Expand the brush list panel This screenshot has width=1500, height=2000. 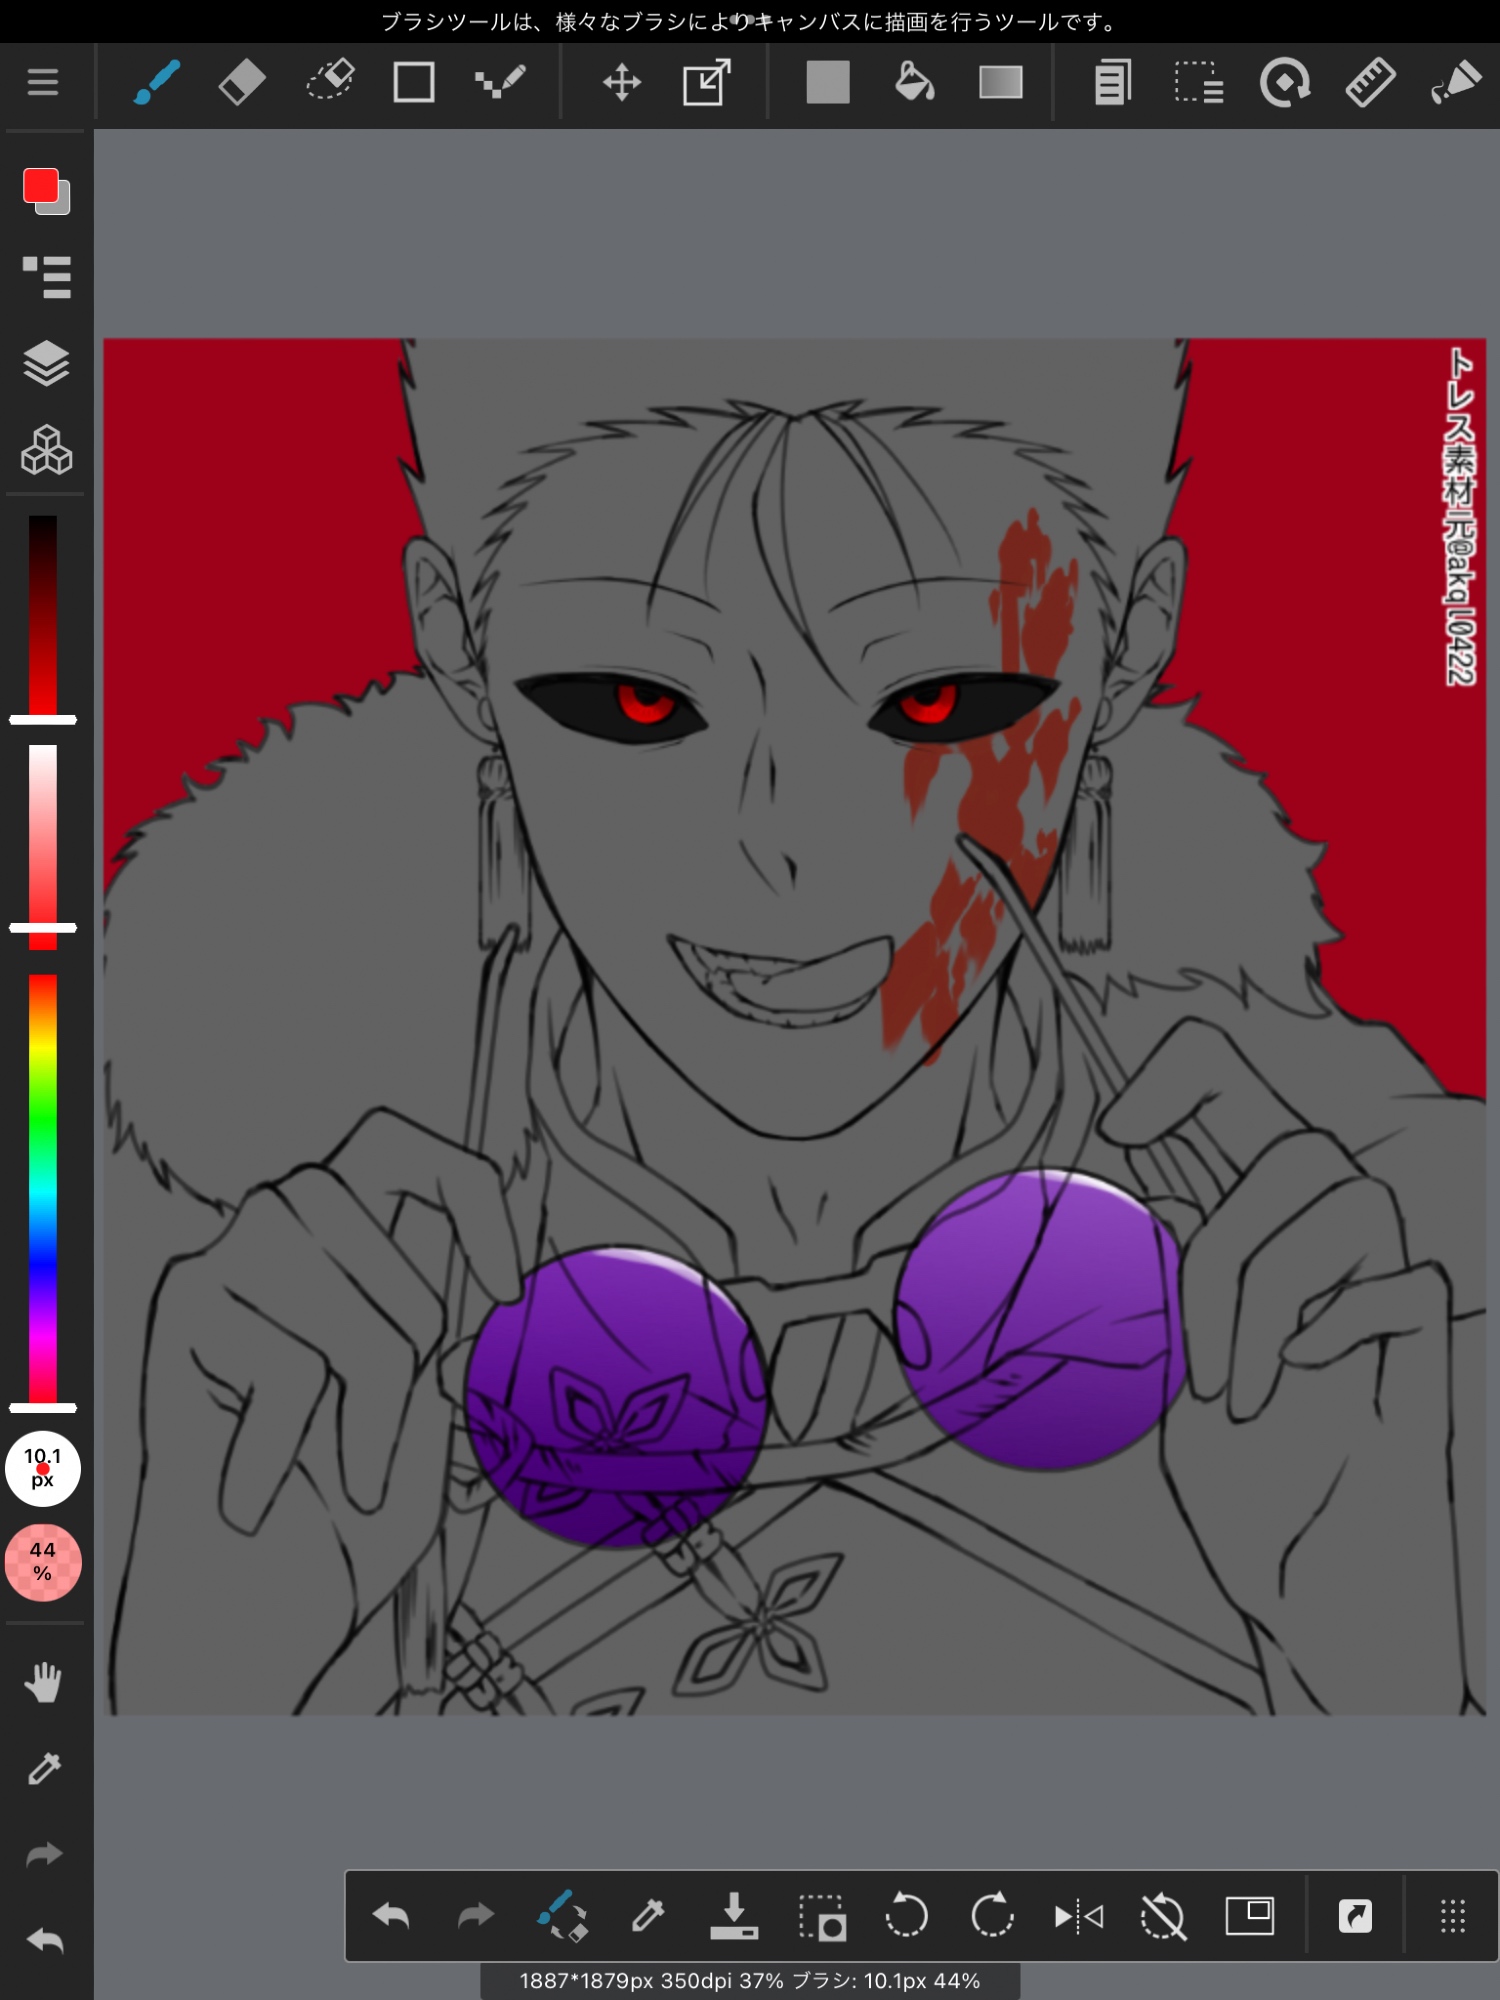(46, 277)
